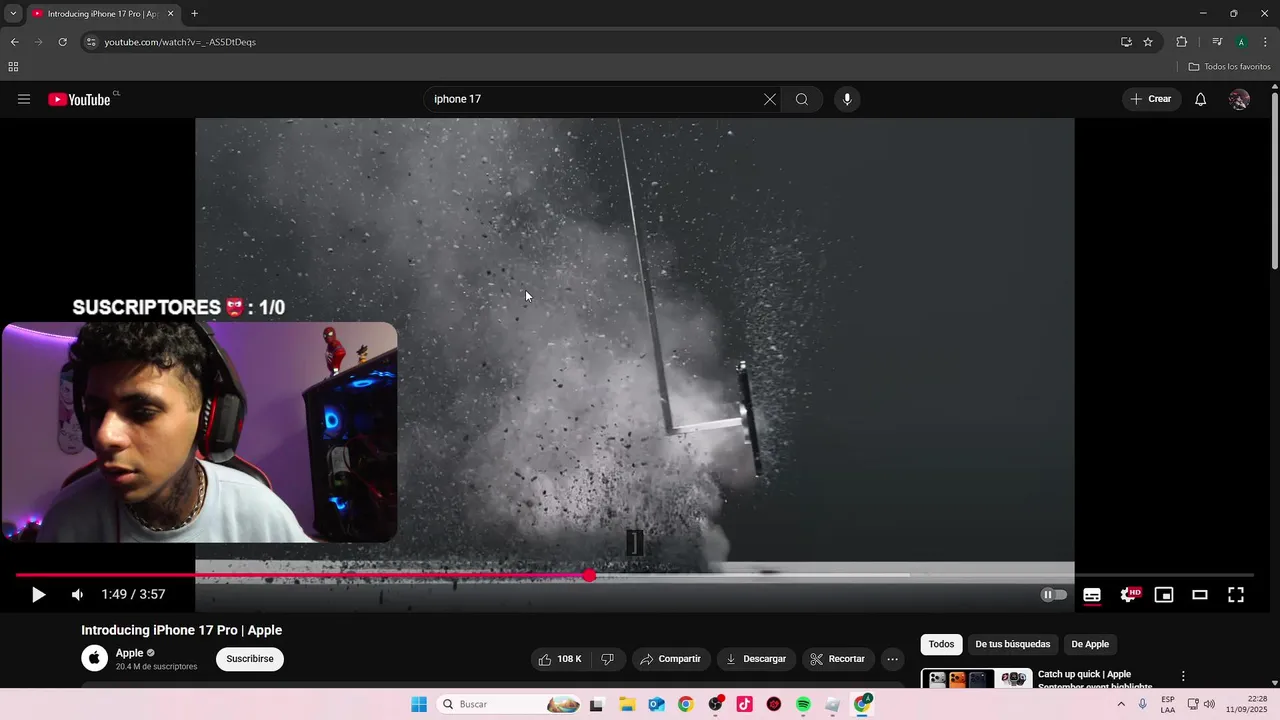
Task: Bookmark this page with the star
Action: 1148,42
